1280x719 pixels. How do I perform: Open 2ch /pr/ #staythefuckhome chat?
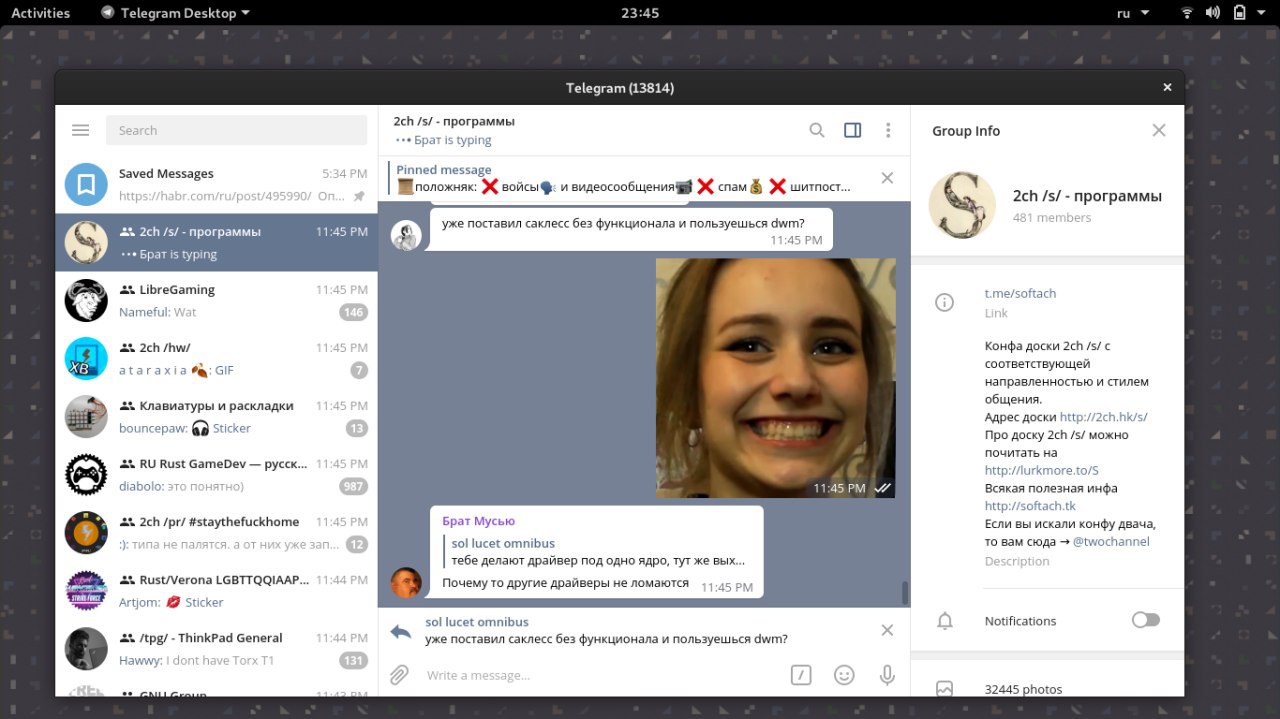[217, 533]
